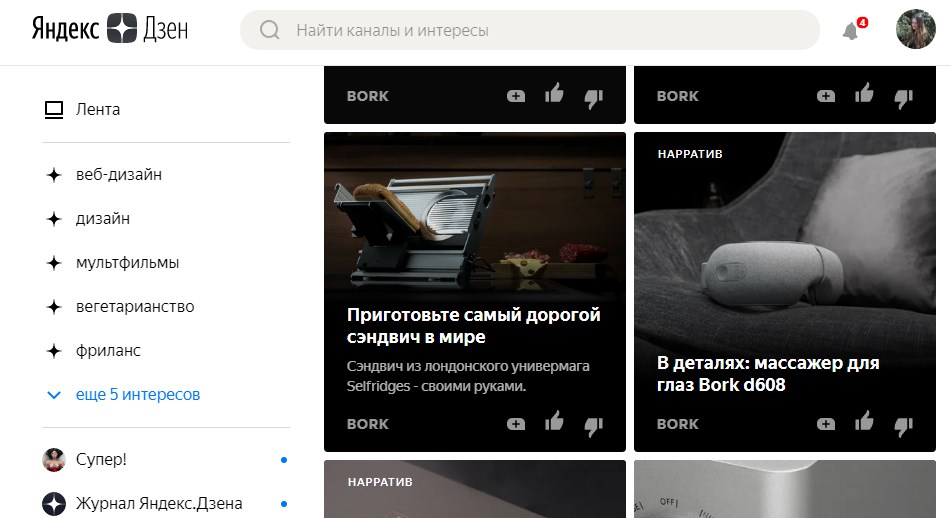Like the sandwich article card
The width and height of the screenshot is (951, 518).
(554, 421)
